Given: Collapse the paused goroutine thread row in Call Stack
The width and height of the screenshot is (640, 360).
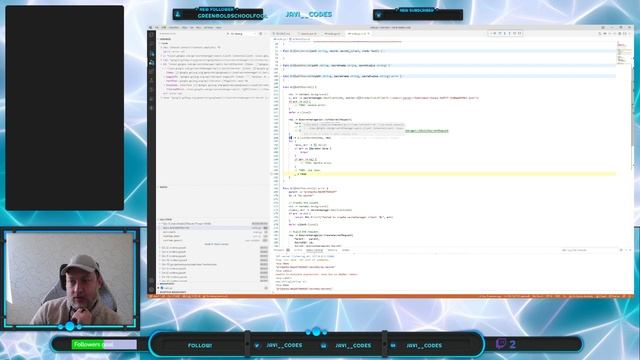Looking at the screenshot, I should click(x=213, y=224).
